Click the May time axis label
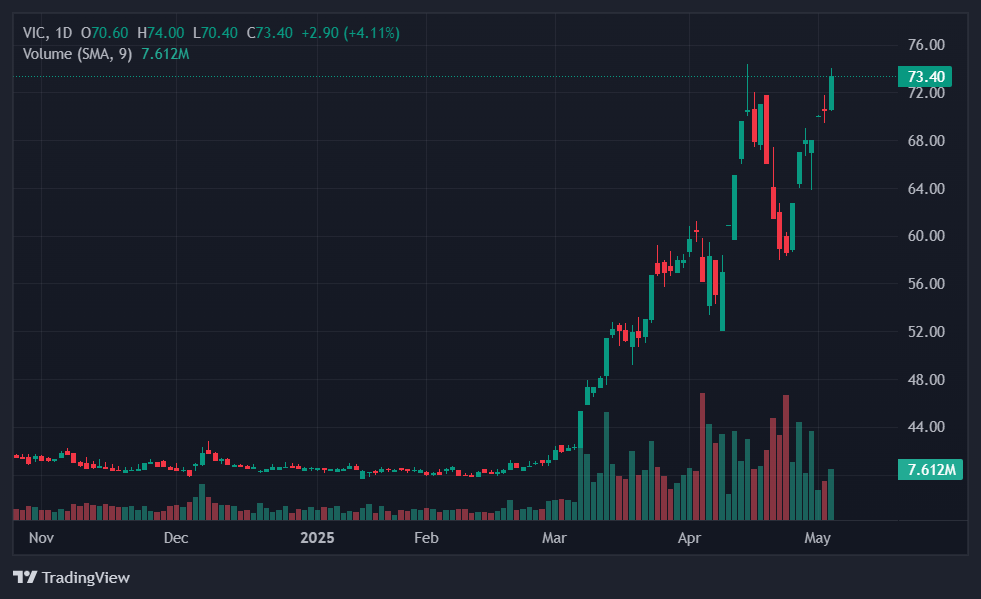 tap(817, 538)
